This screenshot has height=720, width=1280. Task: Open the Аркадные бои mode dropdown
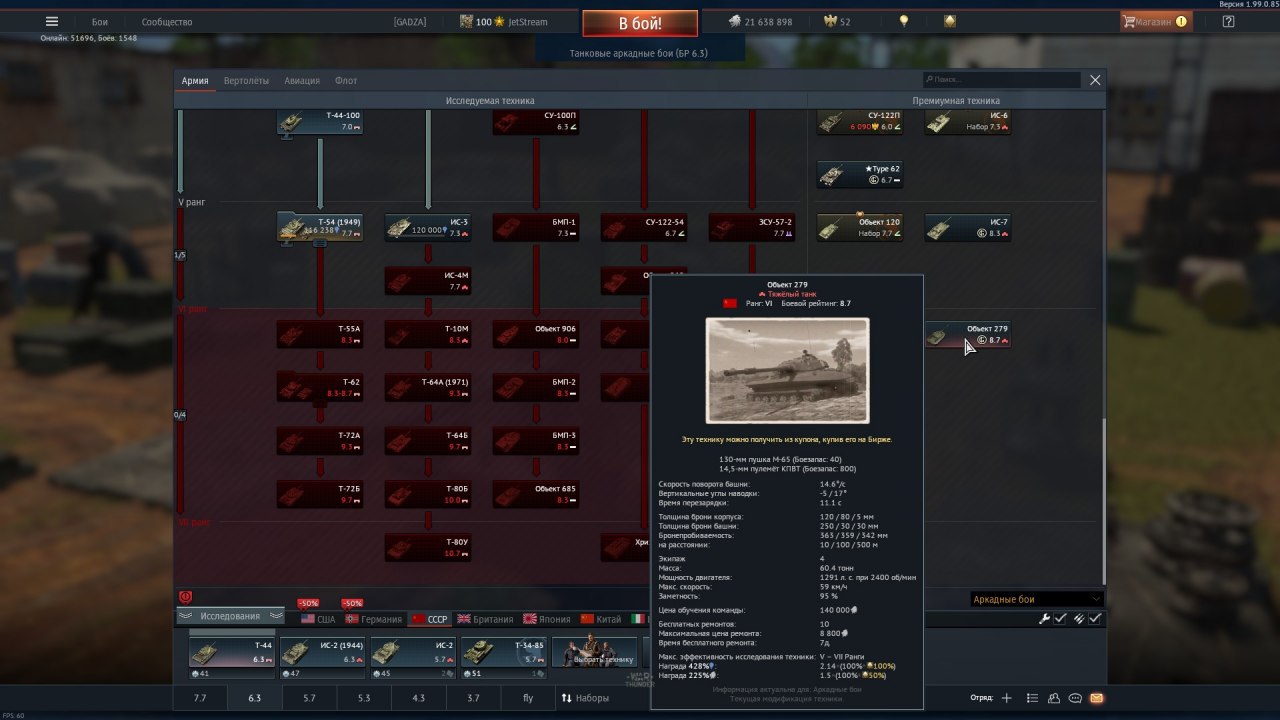1037,599
